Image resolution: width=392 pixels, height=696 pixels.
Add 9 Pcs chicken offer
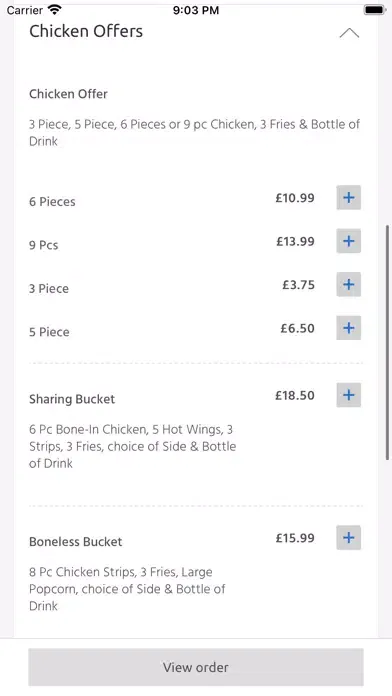click(x=348, y=241)
